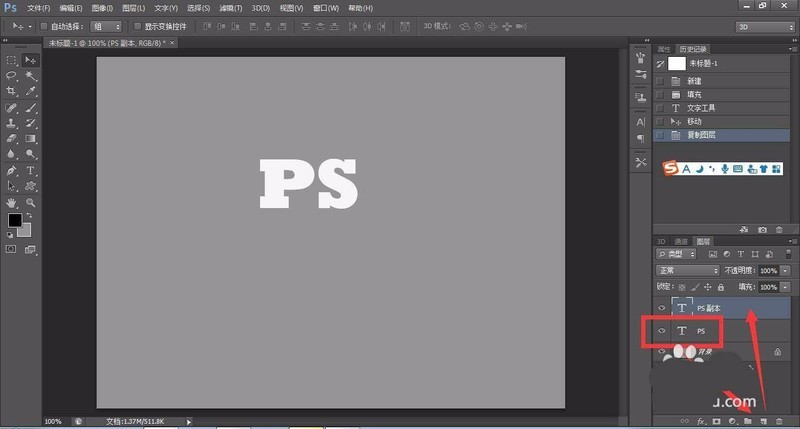Open the blend mode 正常 dropdown
This screenshot has height=429, width=800.
click(687, 270)
